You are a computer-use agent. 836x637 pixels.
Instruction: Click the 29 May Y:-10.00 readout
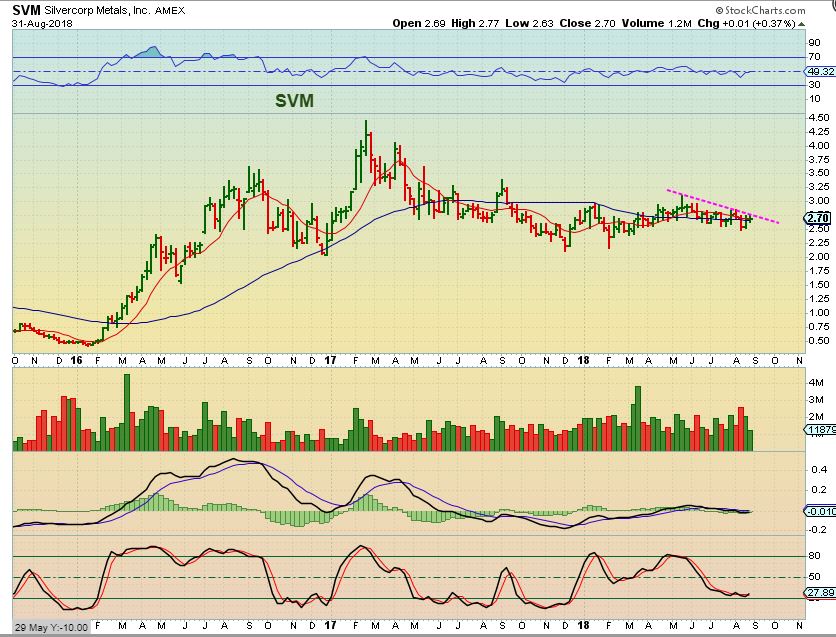pos(51,627)
